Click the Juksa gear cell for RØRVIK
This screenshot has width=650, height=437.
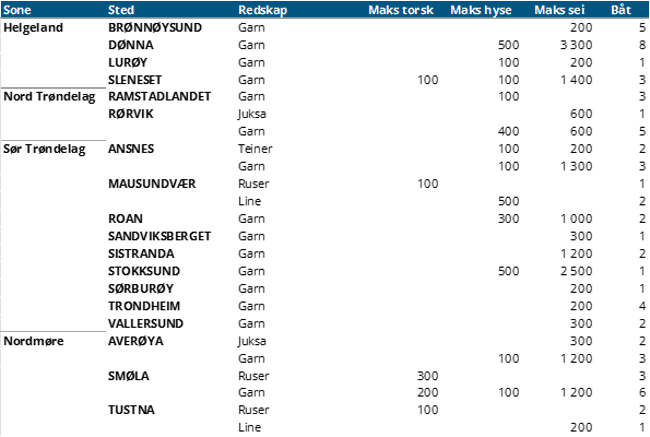252,114
